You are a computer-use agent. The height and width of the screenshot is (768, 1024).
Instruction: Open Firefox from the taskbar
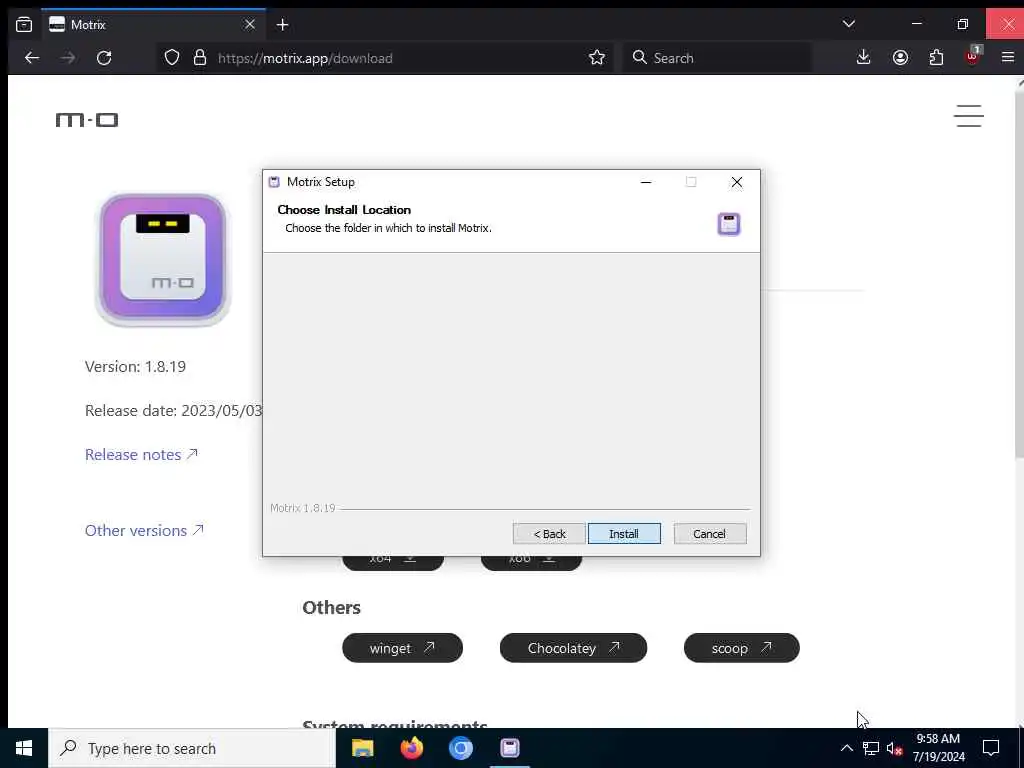pos(411,748)
